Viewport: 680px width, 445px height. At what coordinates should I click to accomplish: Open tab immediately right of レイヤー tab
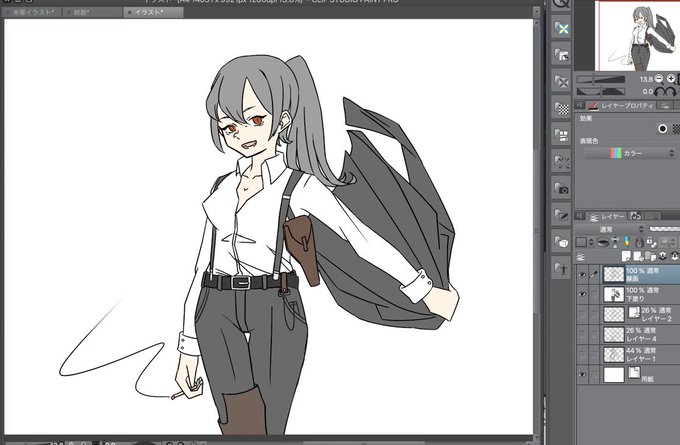tap(636, 216)
